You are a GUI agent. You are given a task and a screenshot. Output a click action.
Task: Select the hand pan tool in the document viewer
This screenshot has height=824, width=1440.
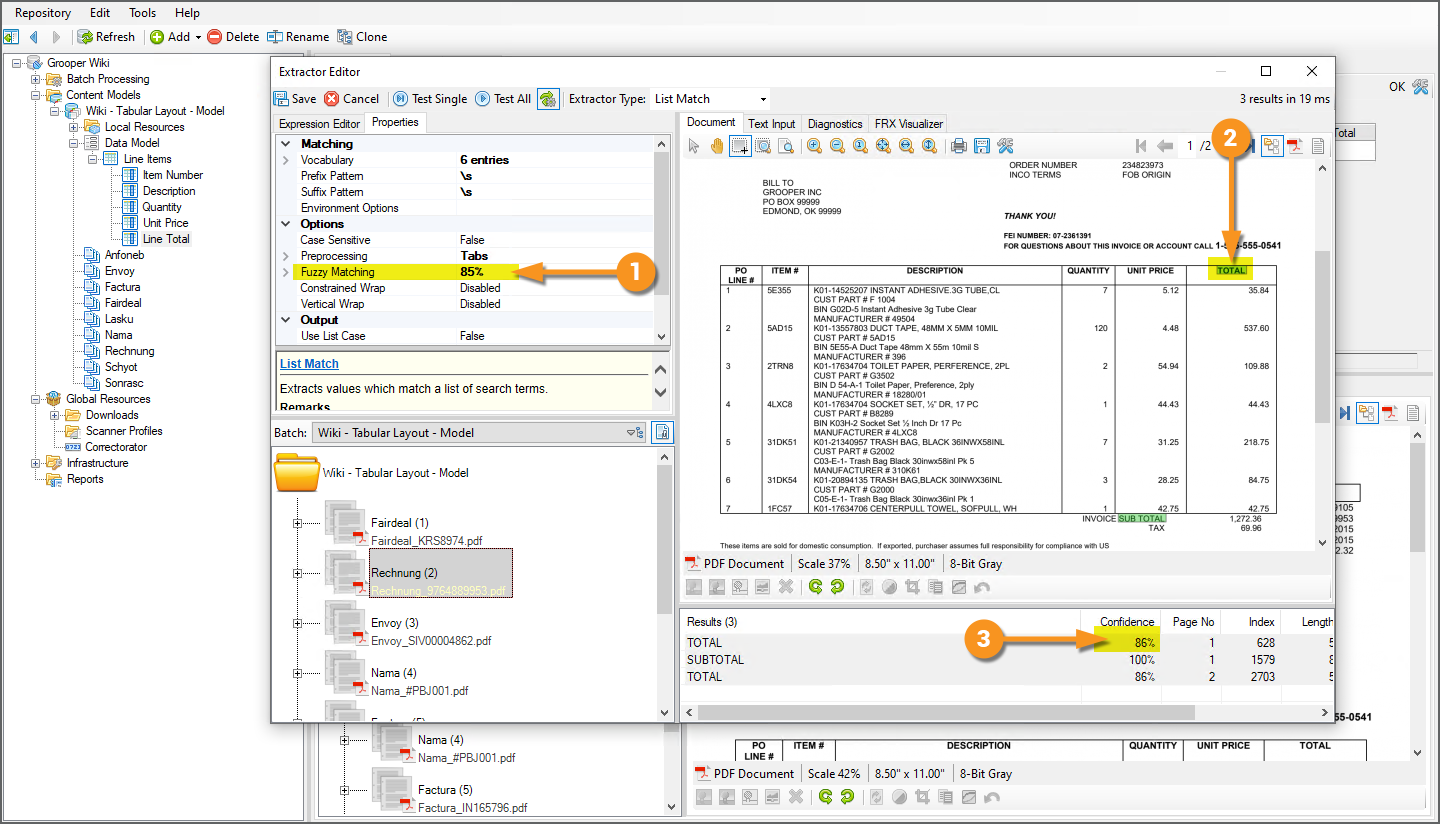(716, 147)
